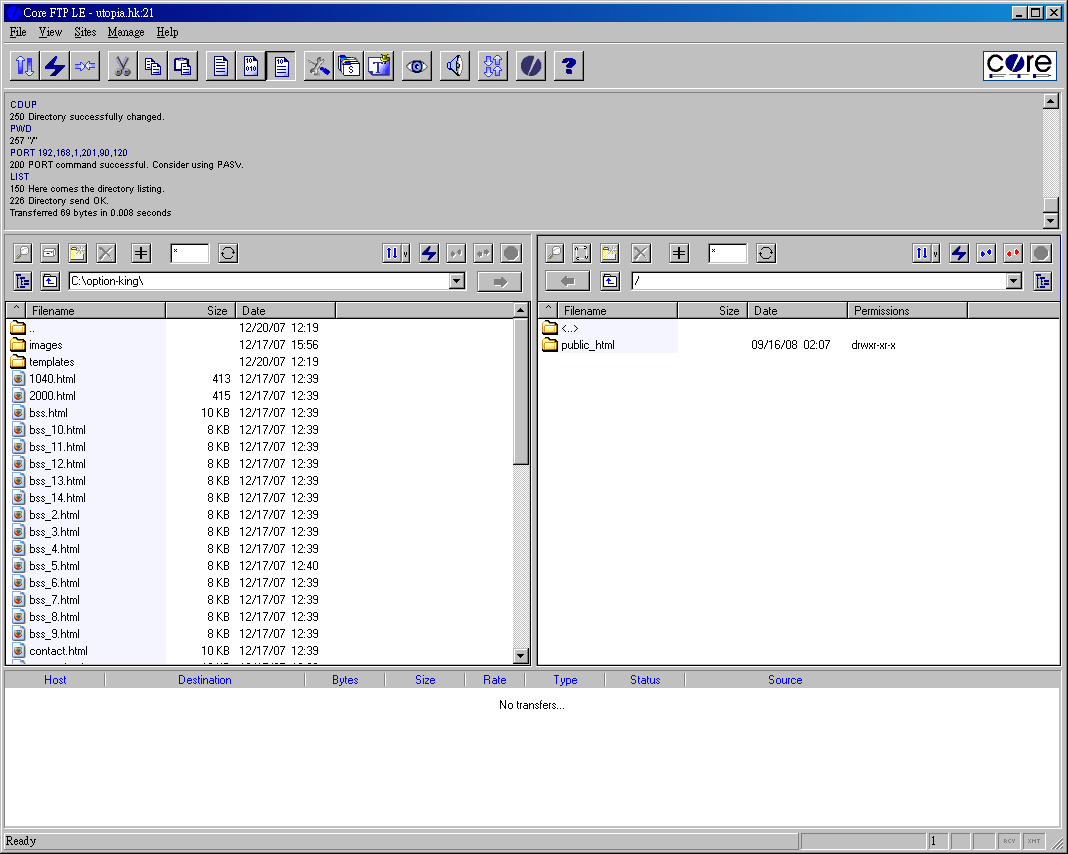Viewport: 1068px width, 854px height.
Task: Click the log pane scroll-up arrow
Action: coord(1050,101)
